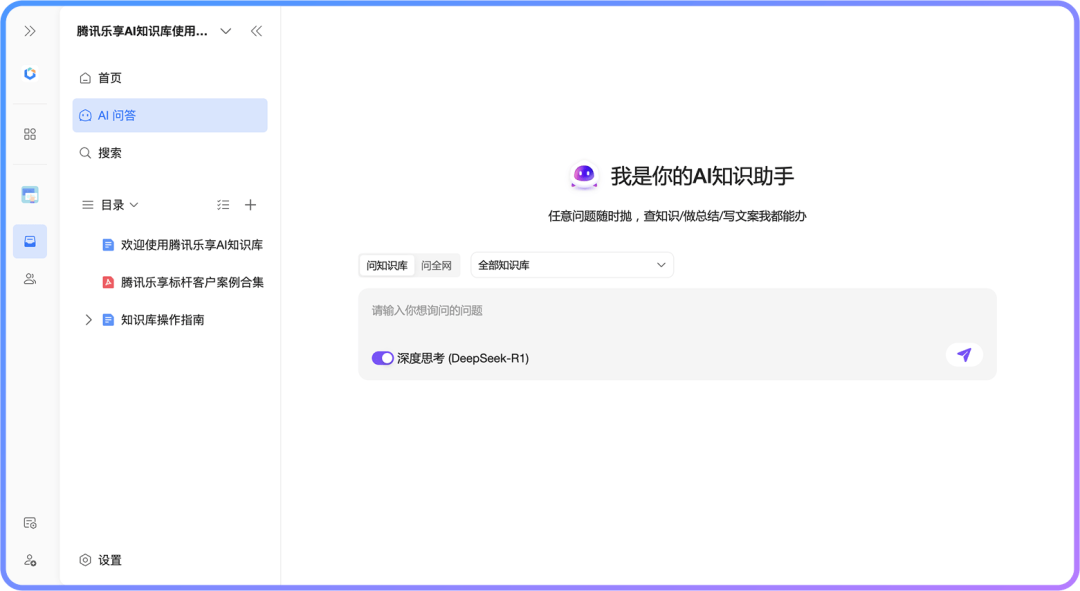Expand the 目录 chevron menu
The image size is (1080, 591).
point(134,205)
